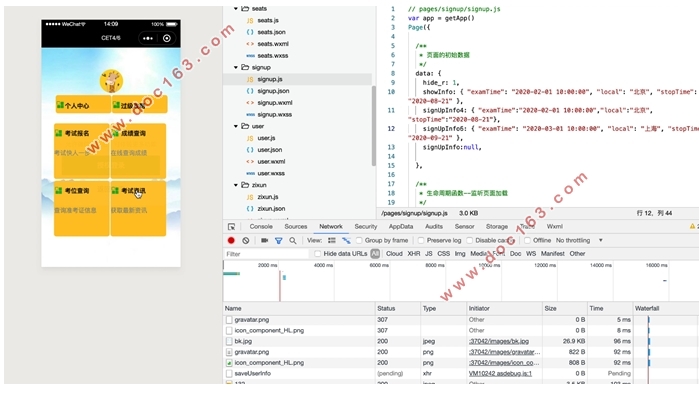Switch to AppData tab
Viewport: 699px width, 397px height.
(x=401, y=227)
